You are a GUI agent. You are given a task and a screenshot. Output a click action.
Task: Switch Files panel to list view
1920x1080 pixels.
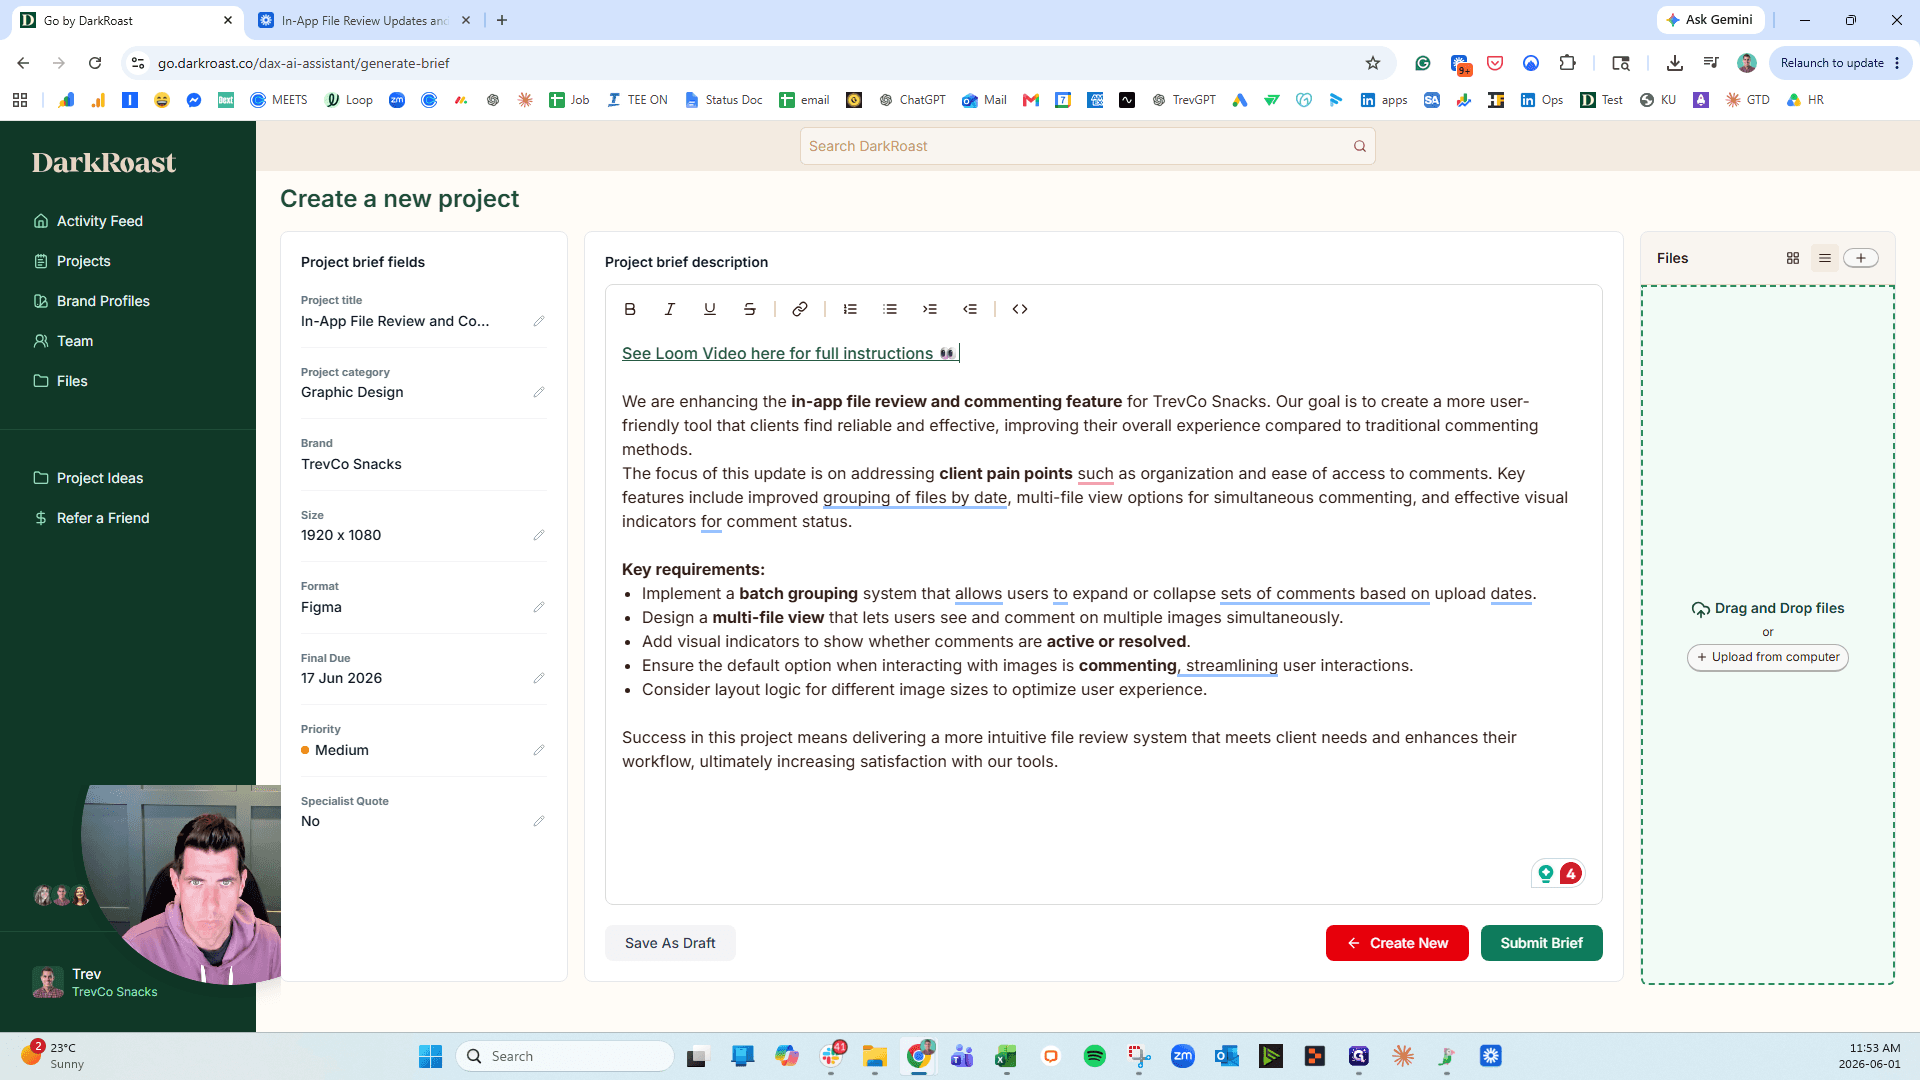pyautogui.click(x=1825, y=258)
